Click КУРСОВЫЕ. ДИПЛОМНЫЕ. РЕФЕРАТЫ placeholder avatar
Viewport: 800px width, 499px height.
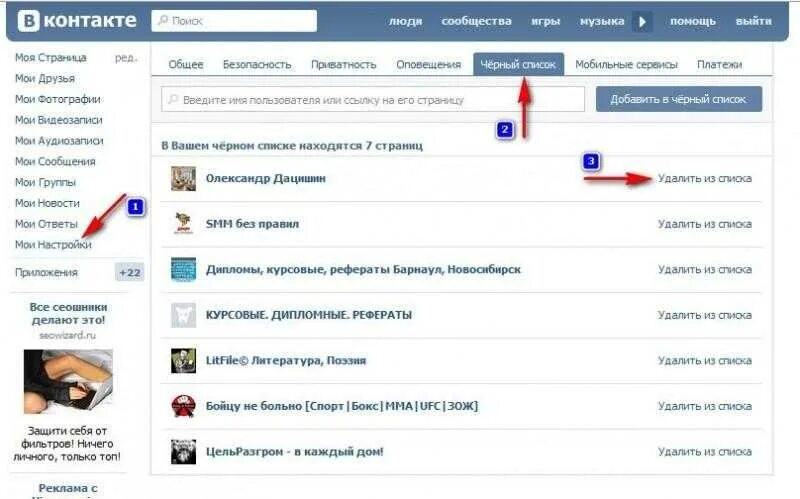point(183,315)
